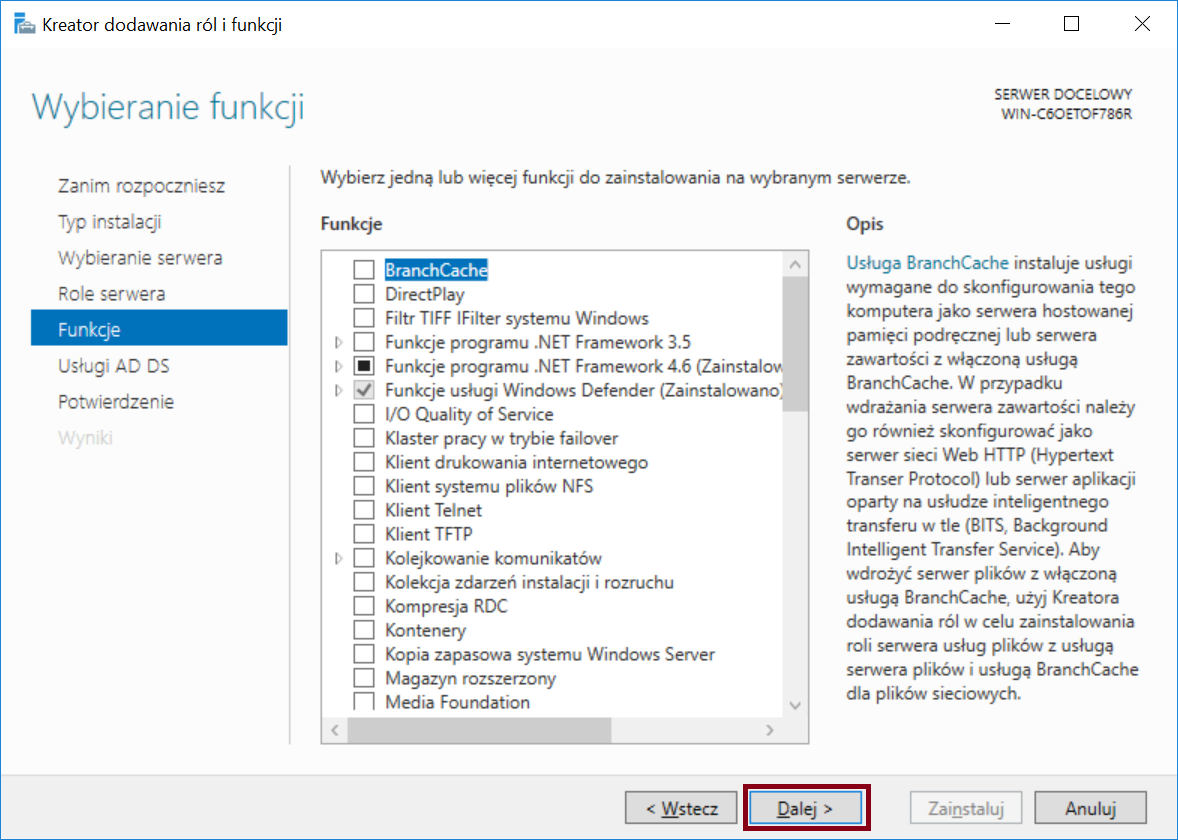The image size is (1178, 840).
Task: Tick the Kontenery feature checkbox
Action: tap(364, 630)
